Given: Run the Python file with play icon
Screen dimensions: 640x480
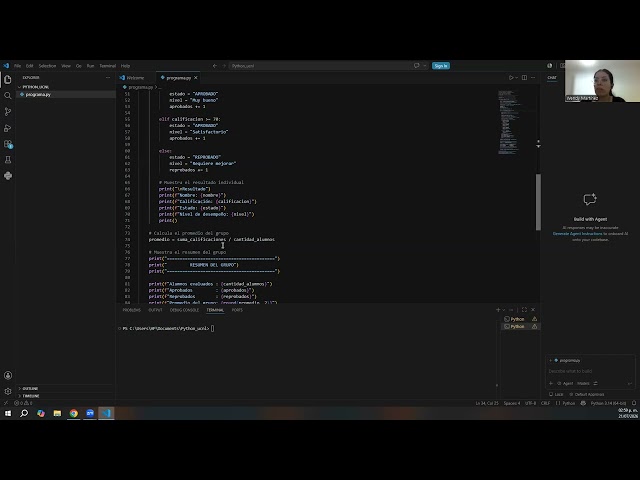Looking at the screenshot, I should click(511, 78).
